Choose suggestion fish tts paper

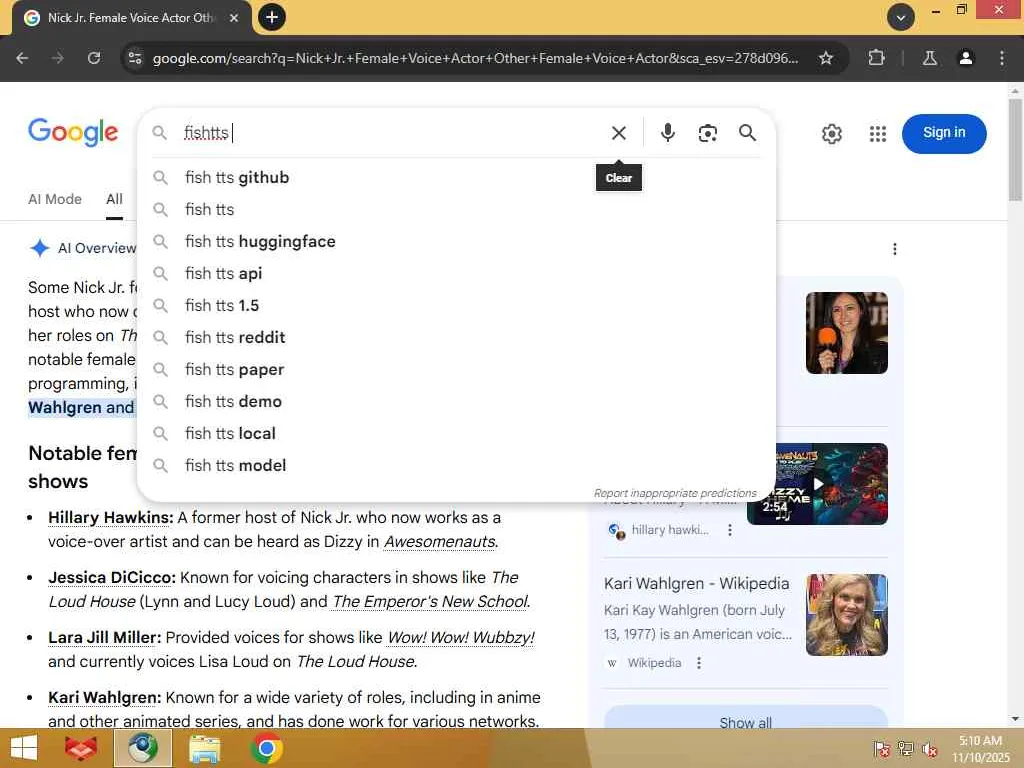coord(456,370)
